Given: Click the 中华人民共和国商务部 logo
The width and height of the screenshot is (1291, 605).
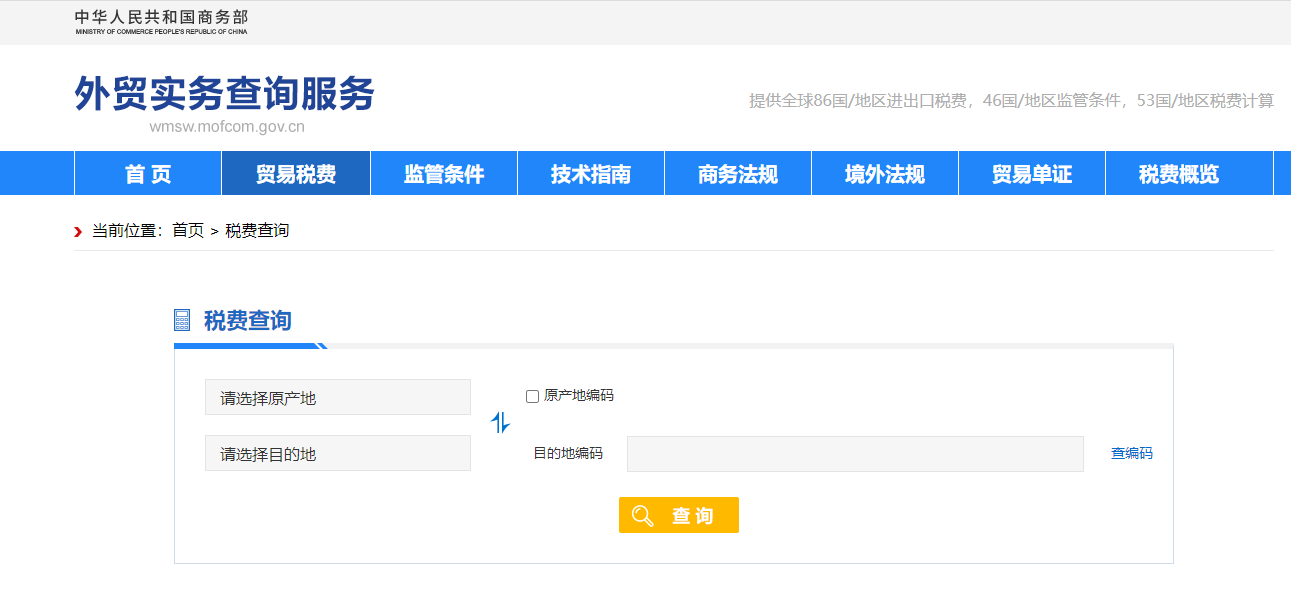Looking at the screenshot, I should (x=161, y=22).
